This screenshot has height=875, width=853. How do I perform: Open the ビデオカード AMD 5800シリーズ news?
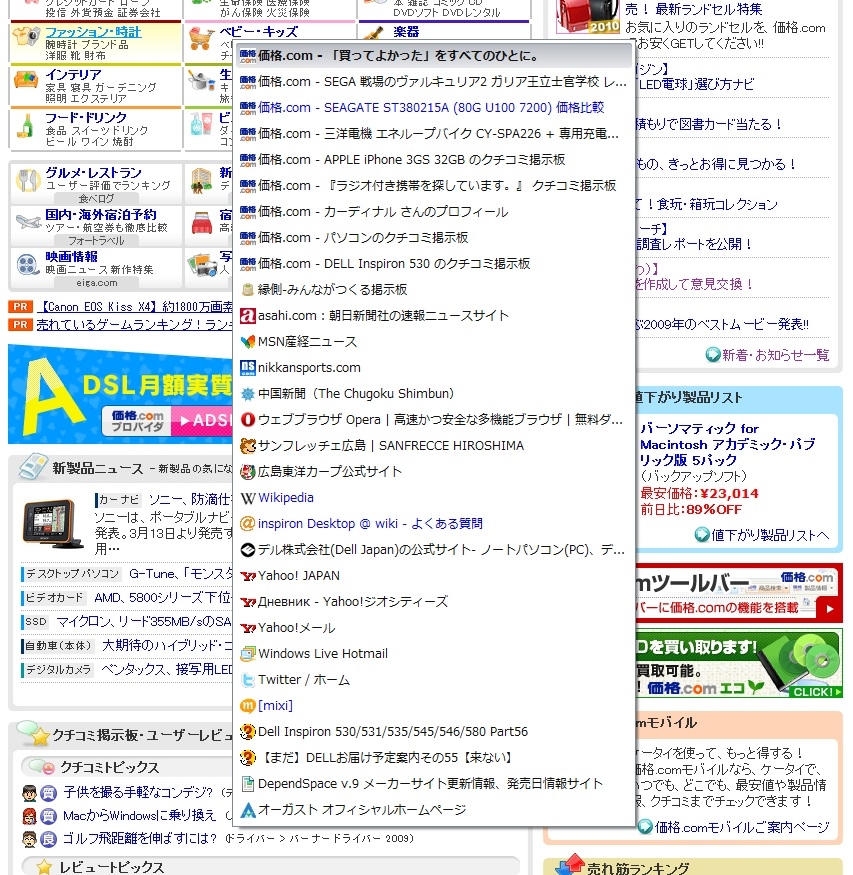tap(162, 598)
